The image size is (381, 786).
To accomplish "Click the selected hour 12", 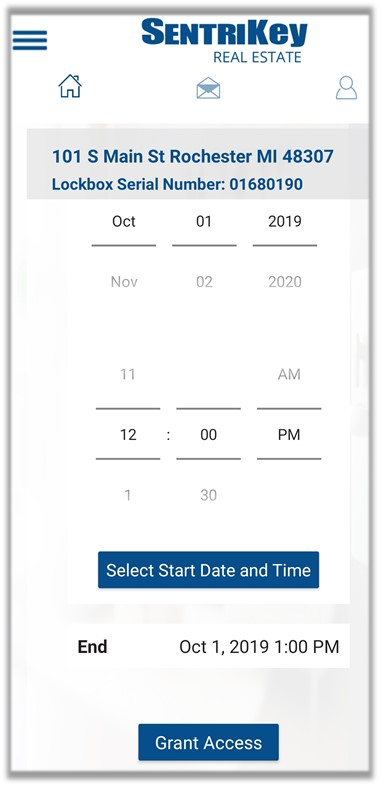I will (x=128, y=435).
